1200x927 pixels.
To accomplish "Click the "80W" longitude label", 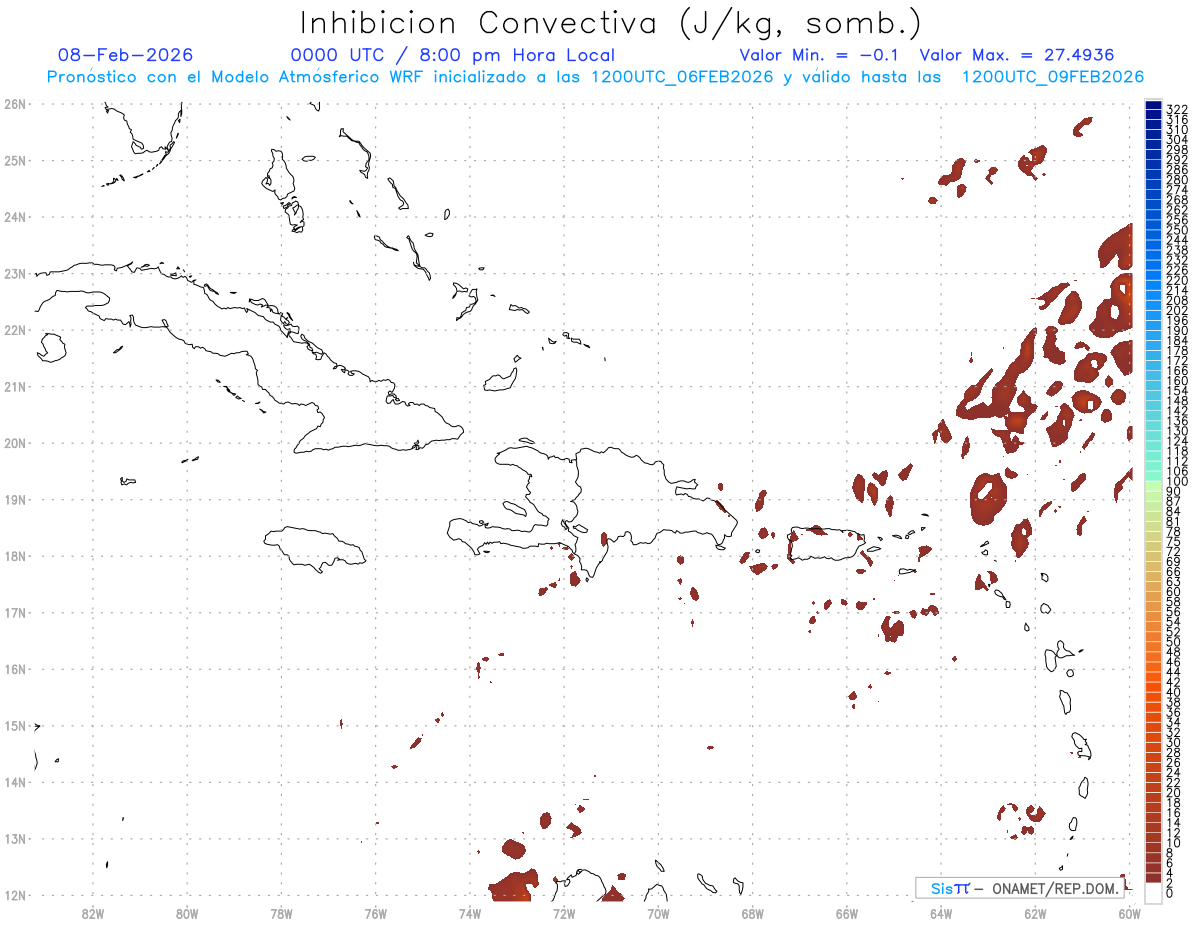I will 187,912.
